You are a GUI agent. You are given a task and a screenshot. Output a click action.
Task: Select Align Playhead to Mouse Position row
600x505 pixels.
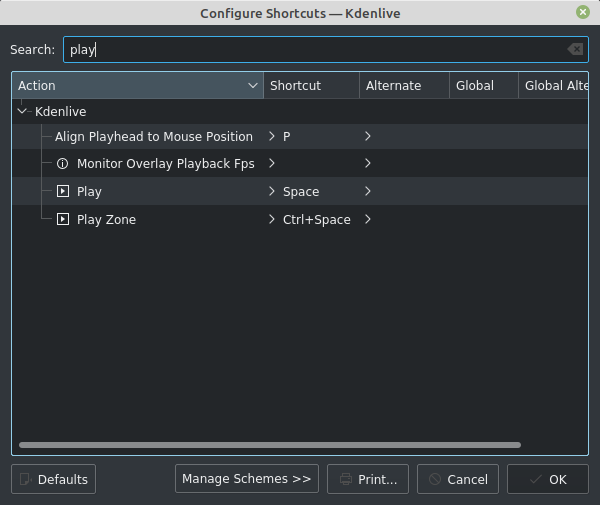(300, 136)
